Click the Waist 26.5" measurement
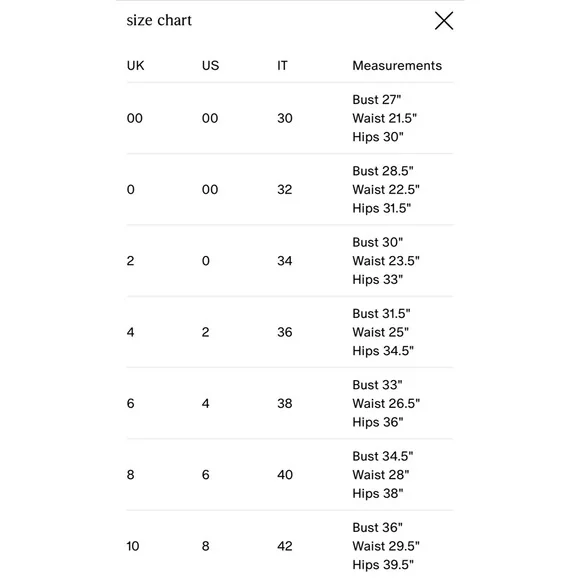The height and width of the screenshot is (580, 580). point(386,404)
